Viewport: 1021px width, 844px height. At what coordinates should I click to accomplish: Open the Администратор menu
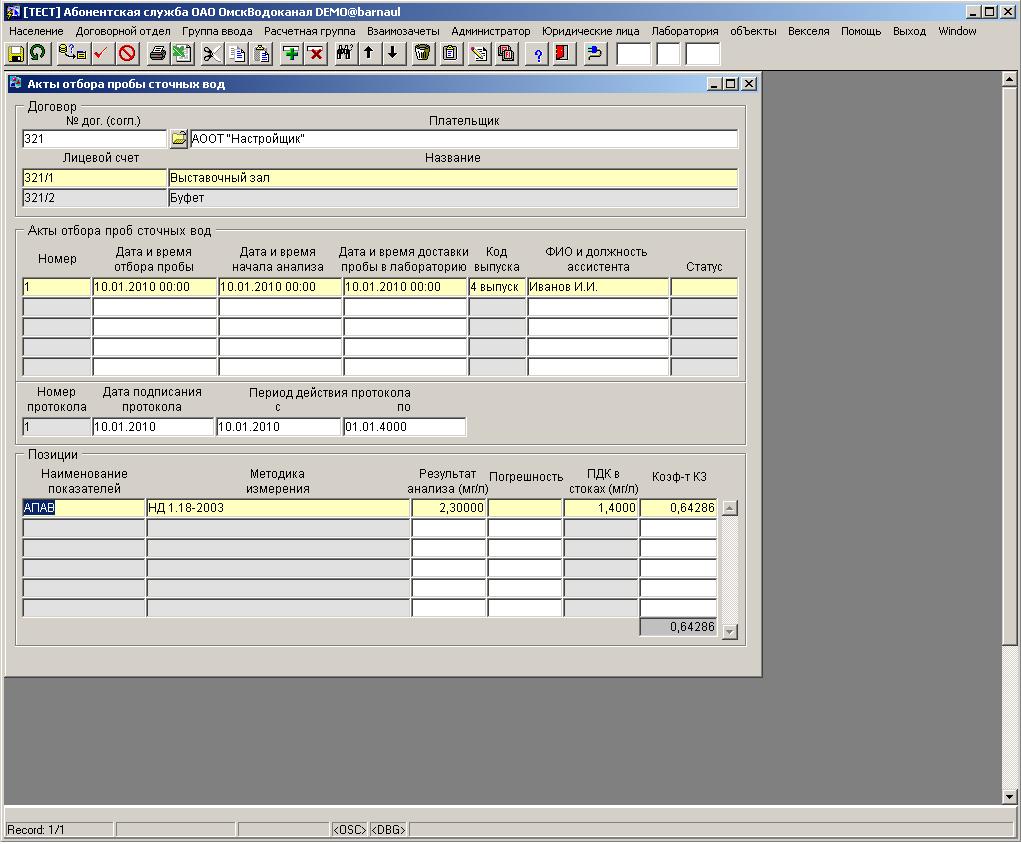(x=490, y=31)
